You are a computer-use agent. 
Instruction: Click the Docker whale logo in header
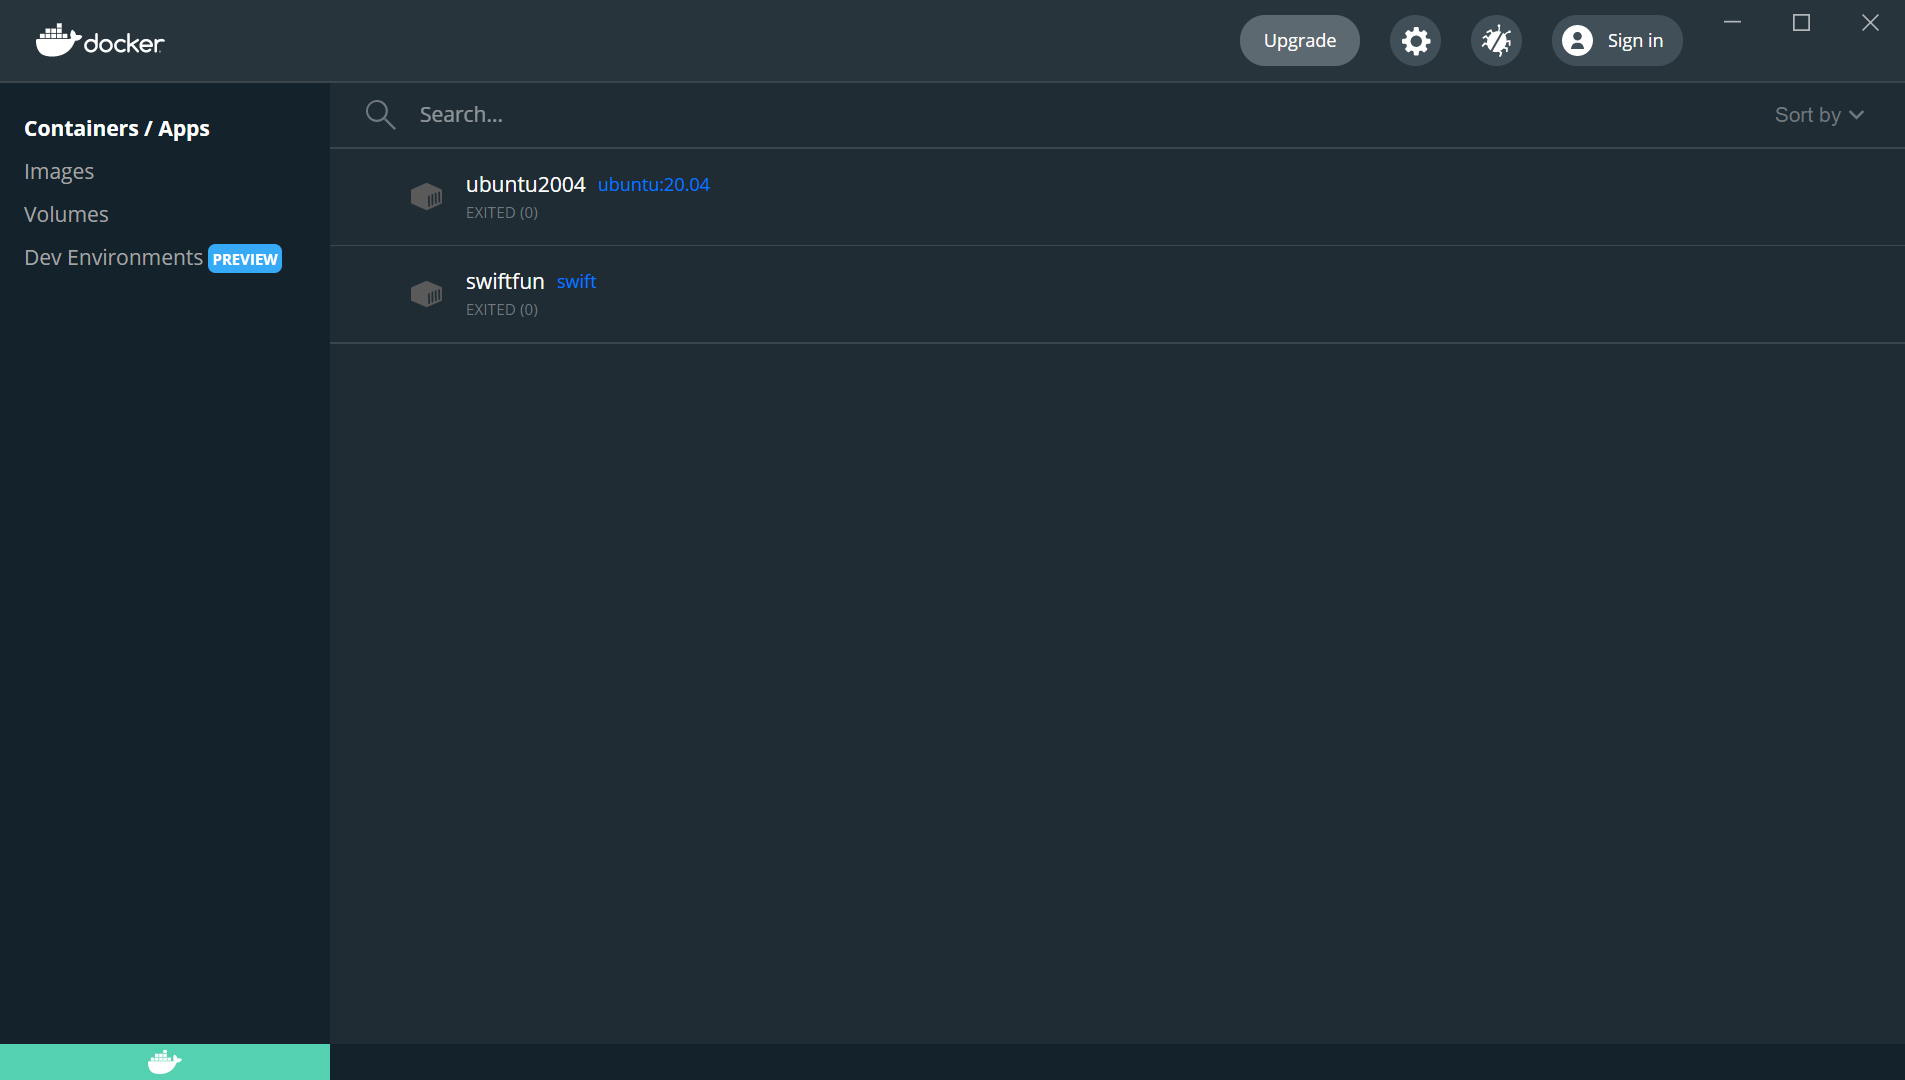point(100,41)
